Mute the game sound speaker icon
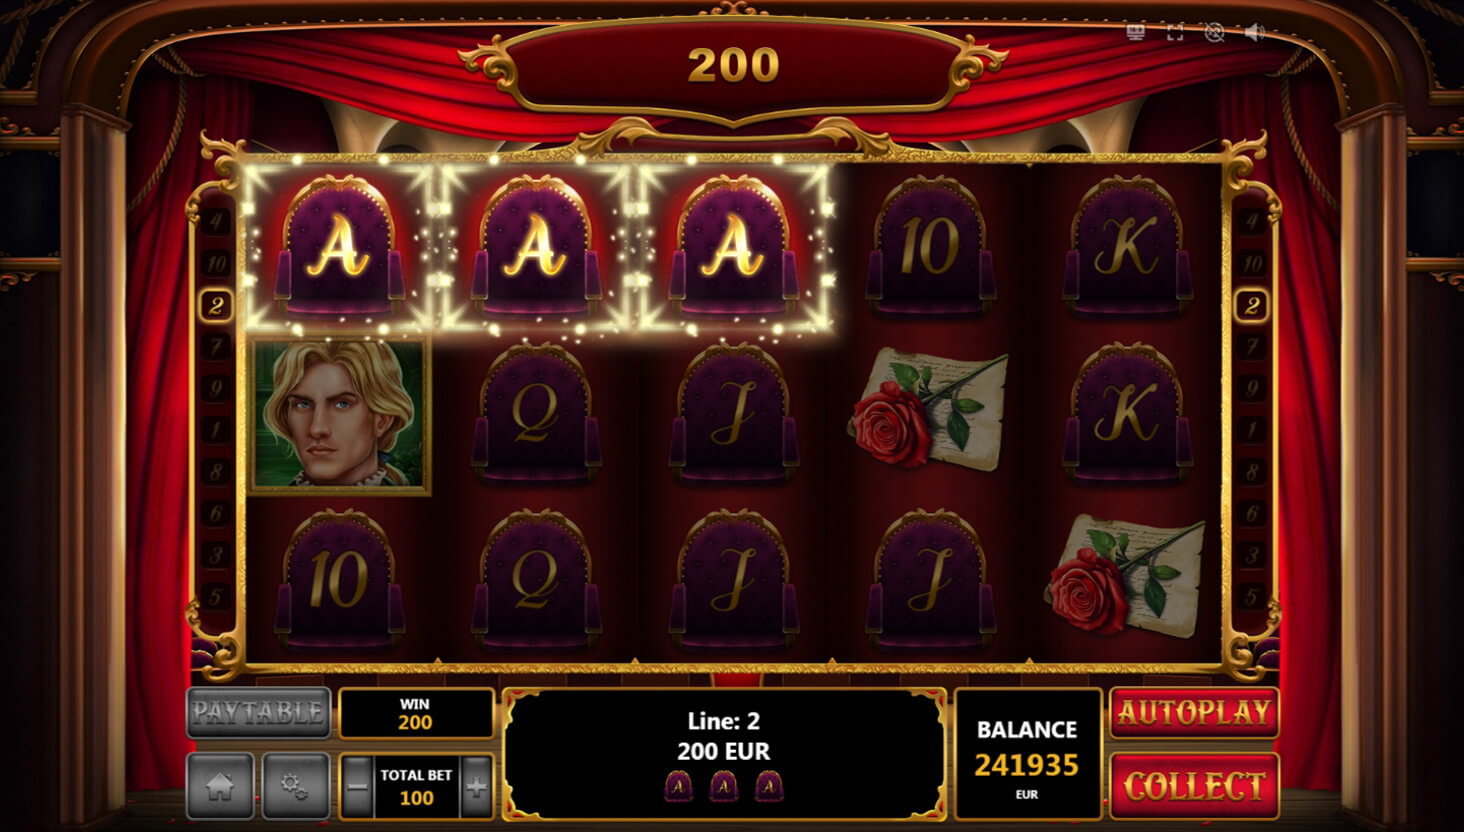1464x832 pixels. click(1255, 33)
